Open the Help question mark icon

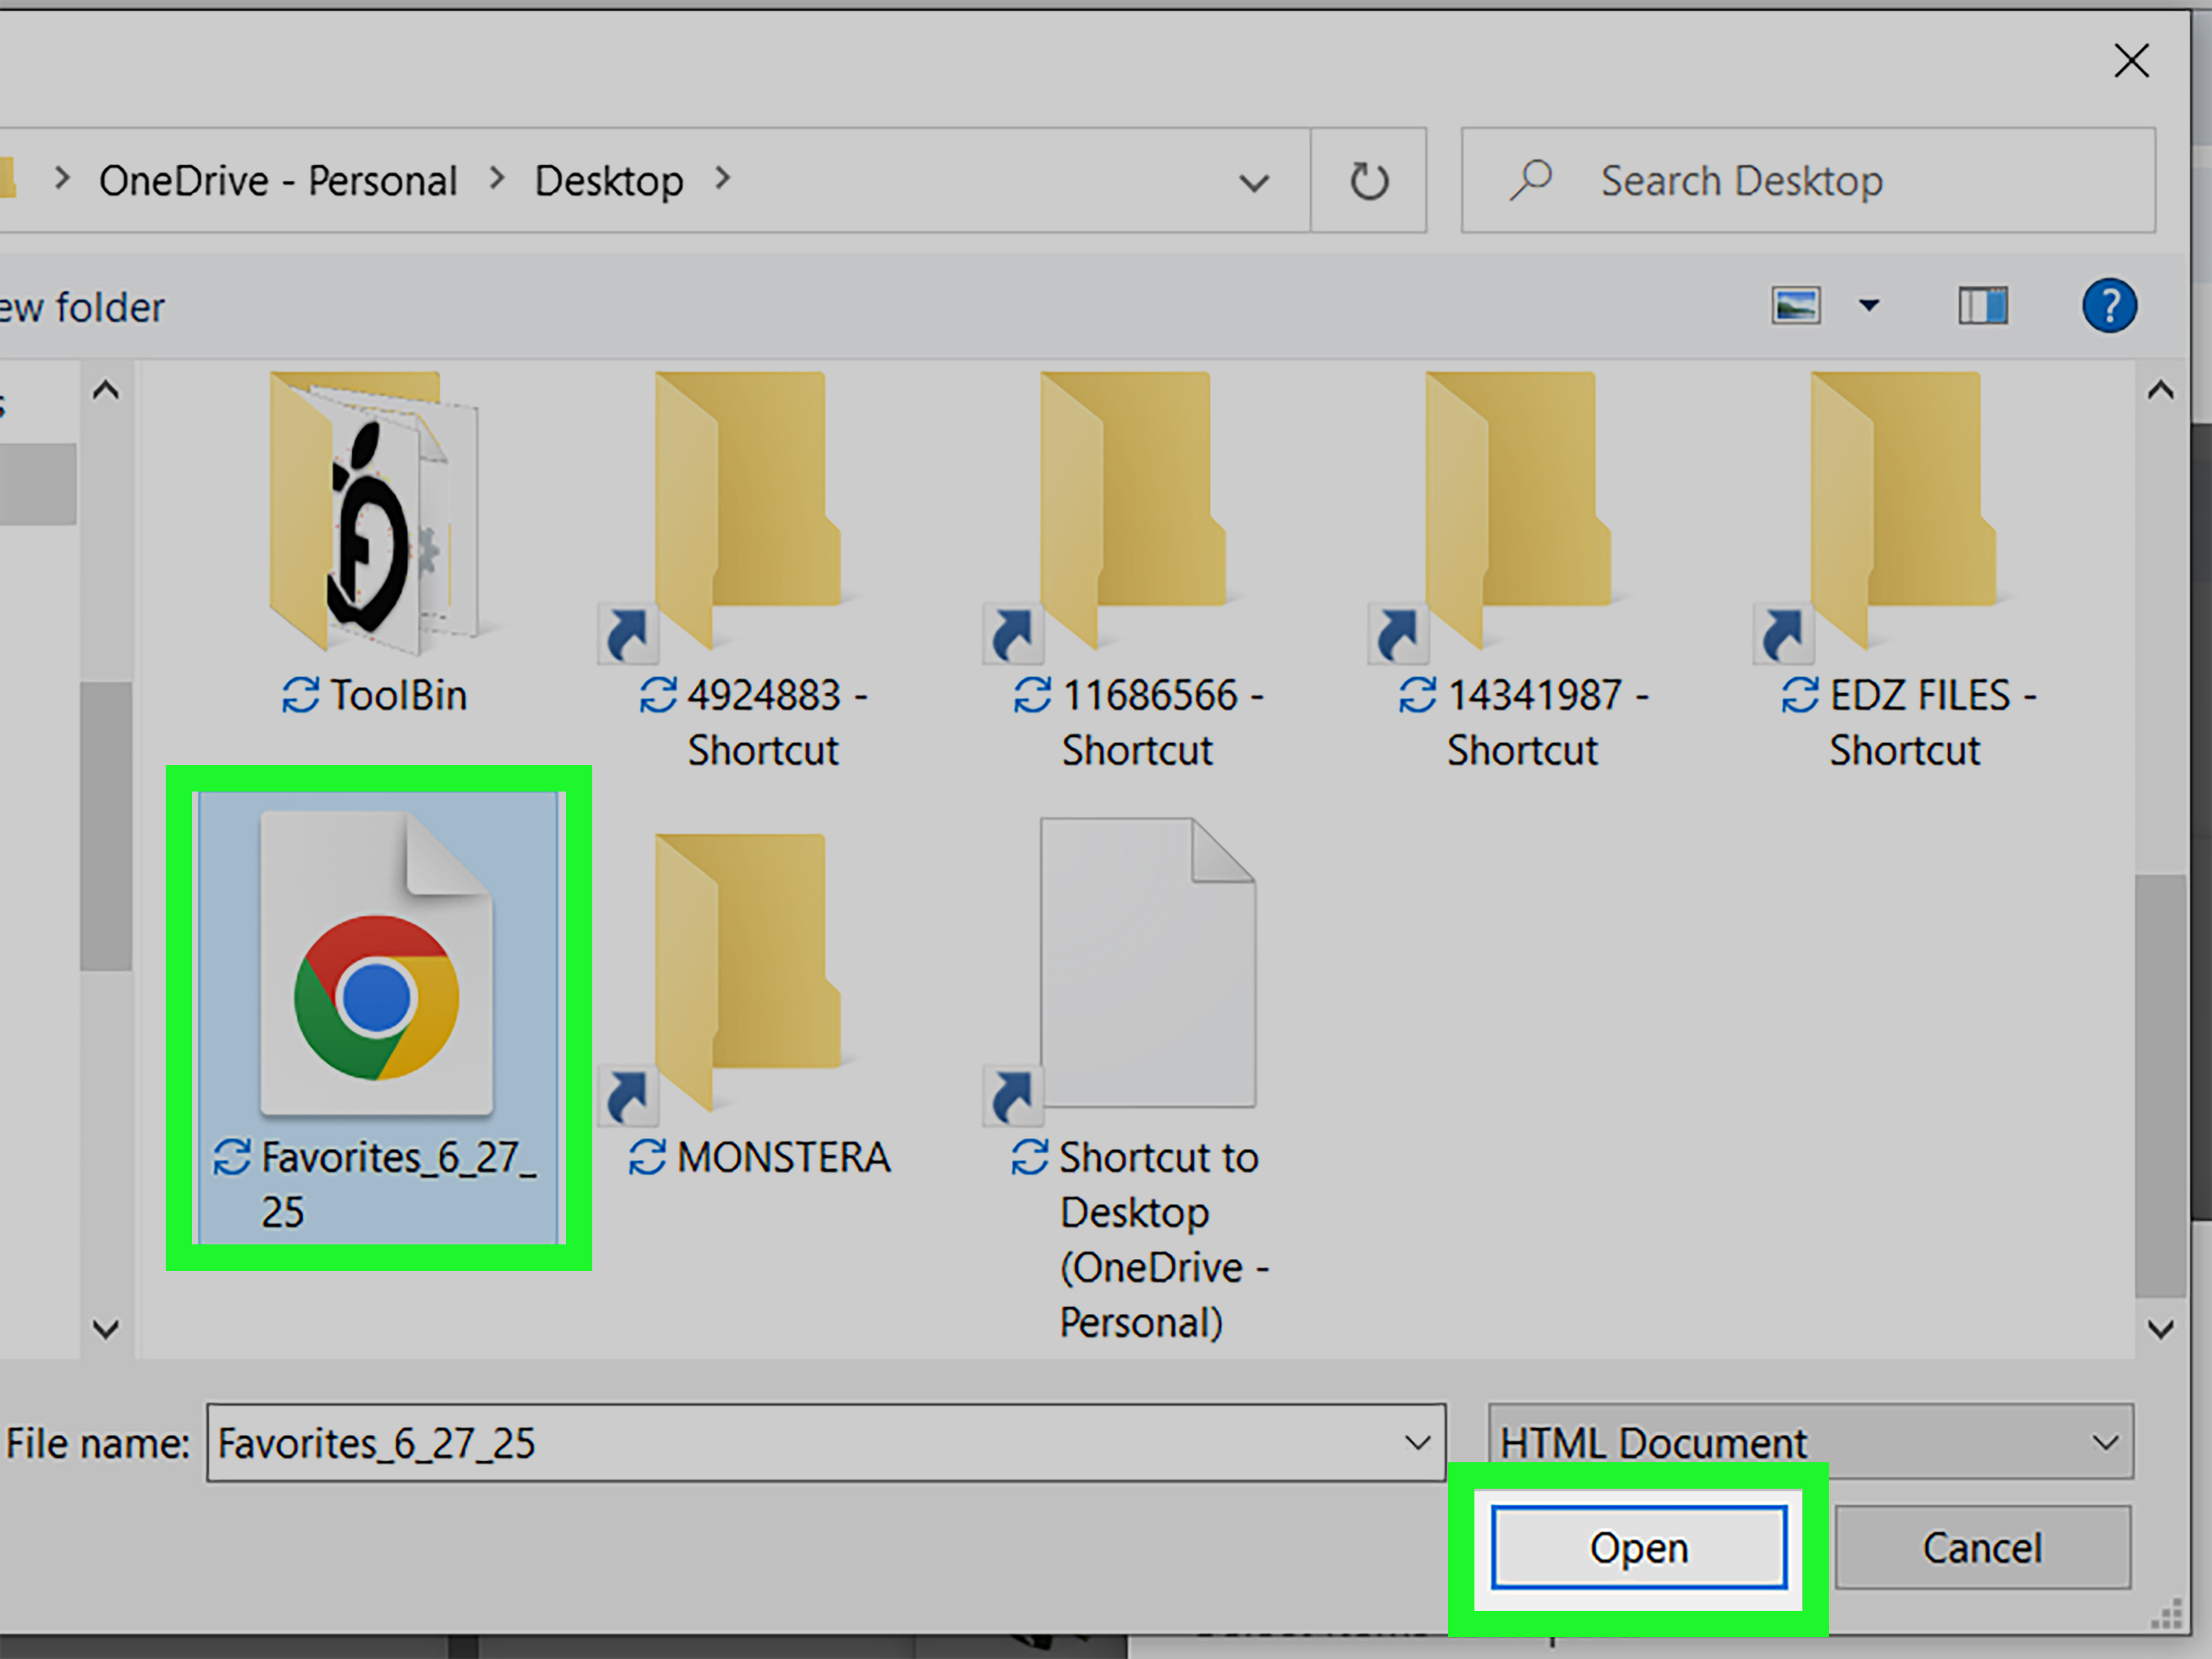point(2110,306)
